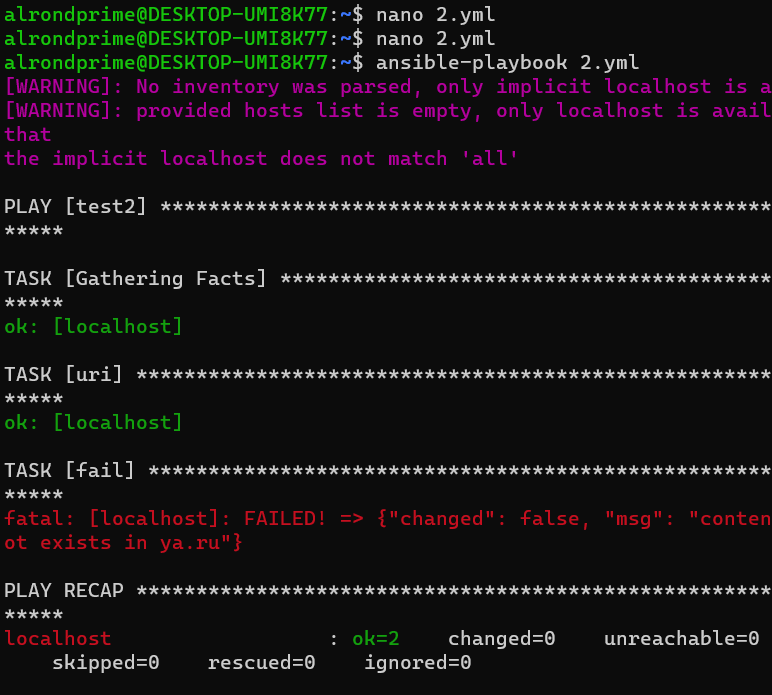The image size is (772, 695).
Task: Click the 'TASK [fail]' header
Action: click(69, 471)
